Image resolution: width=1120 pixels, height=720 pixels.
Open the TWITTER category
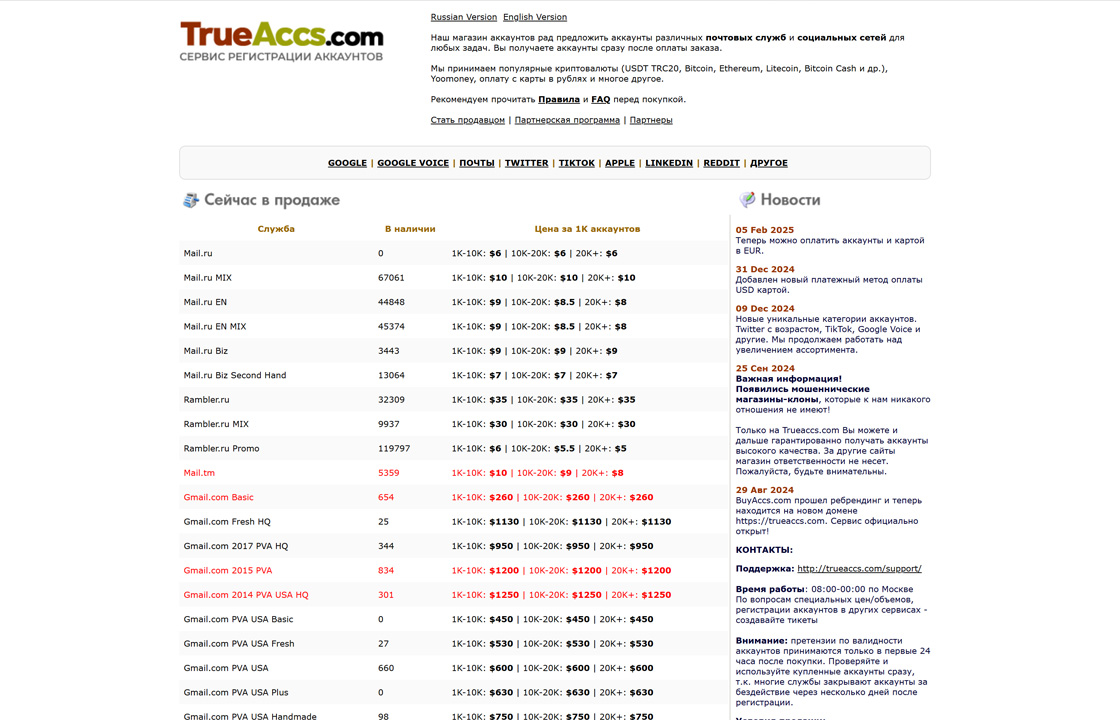point(526,163)
